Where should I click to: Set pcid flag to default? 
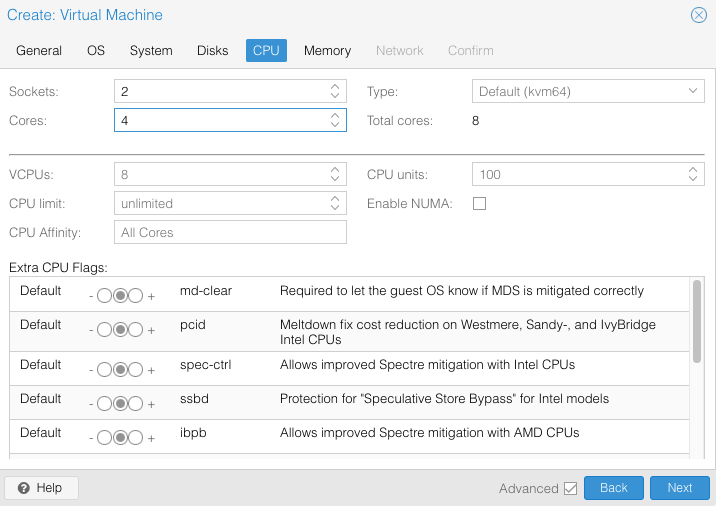click(x=120, y=330)
